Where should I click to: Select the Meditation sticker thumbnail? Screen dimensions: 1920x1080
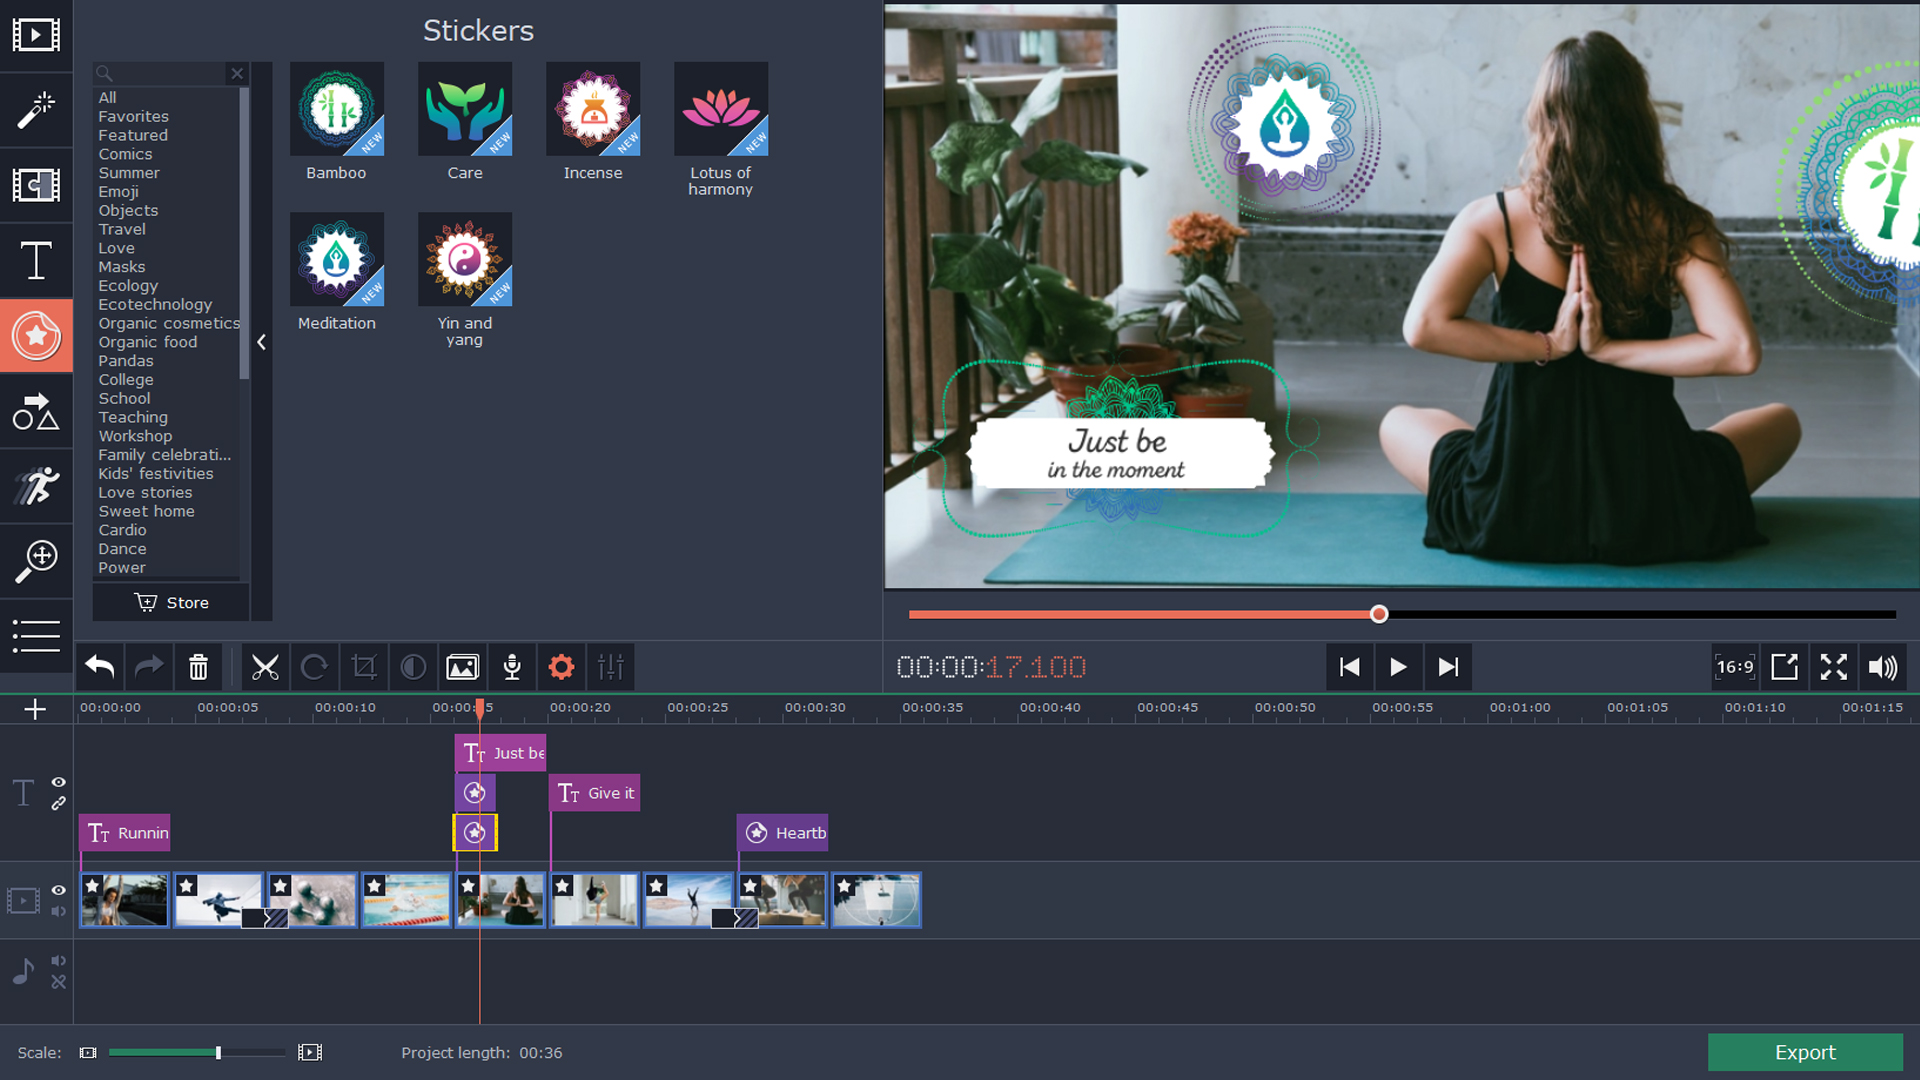337,259
